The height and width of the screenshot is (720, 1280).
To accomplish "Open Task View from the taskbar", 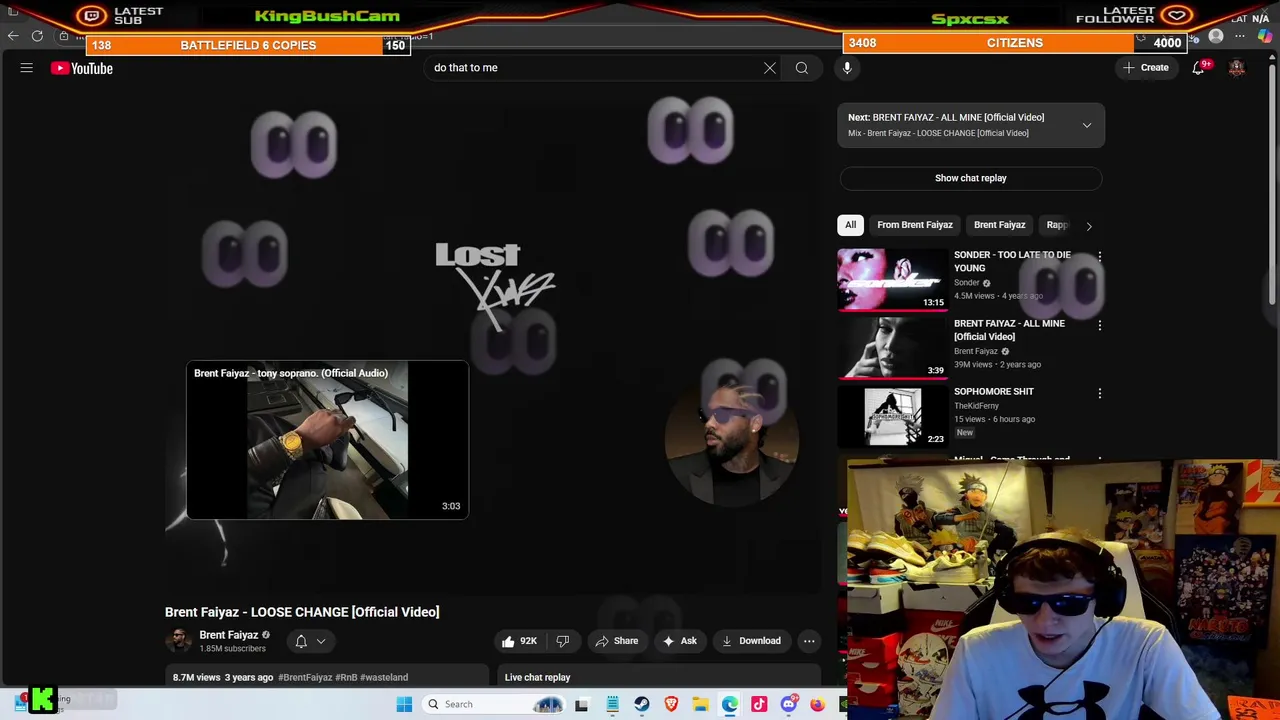I will click(582, 704).
